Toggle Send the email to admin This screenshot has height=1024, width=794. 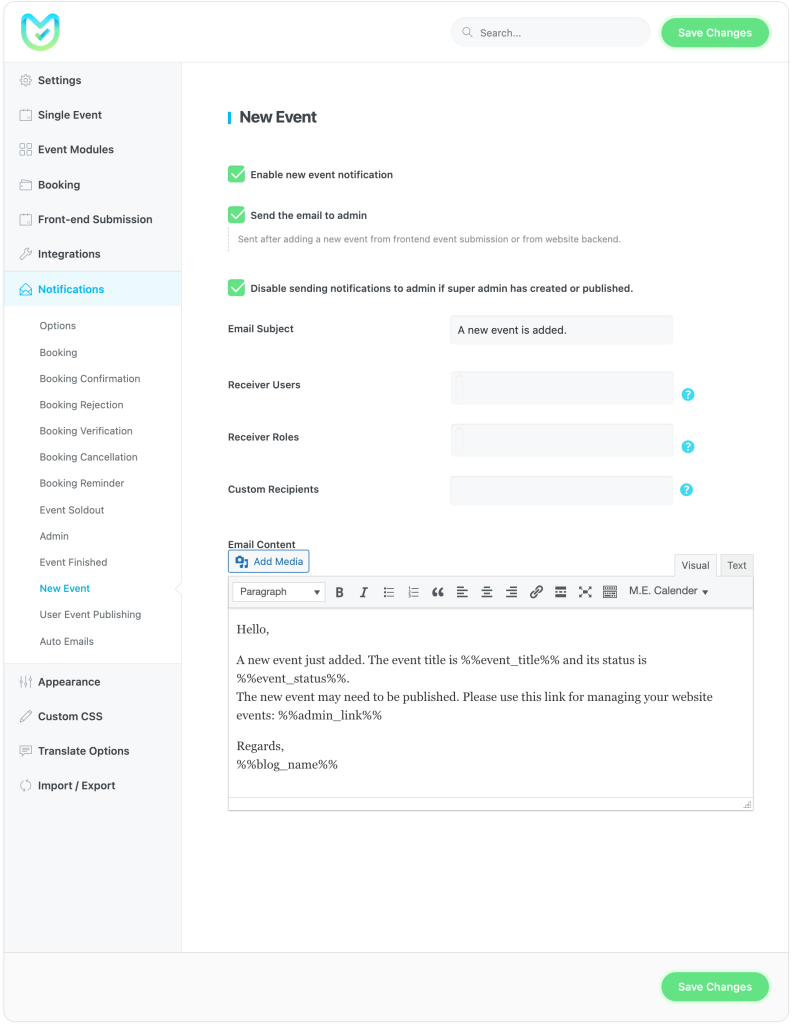point(237,215)
